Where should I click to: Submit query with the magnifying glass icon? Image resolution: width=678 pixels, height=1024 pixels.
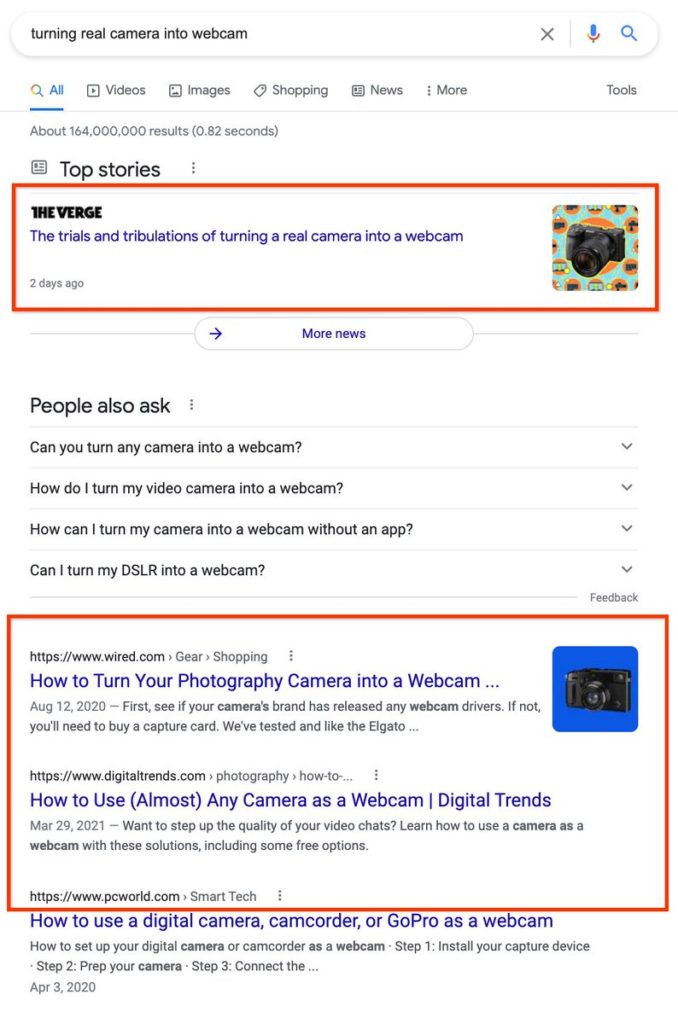628,33
